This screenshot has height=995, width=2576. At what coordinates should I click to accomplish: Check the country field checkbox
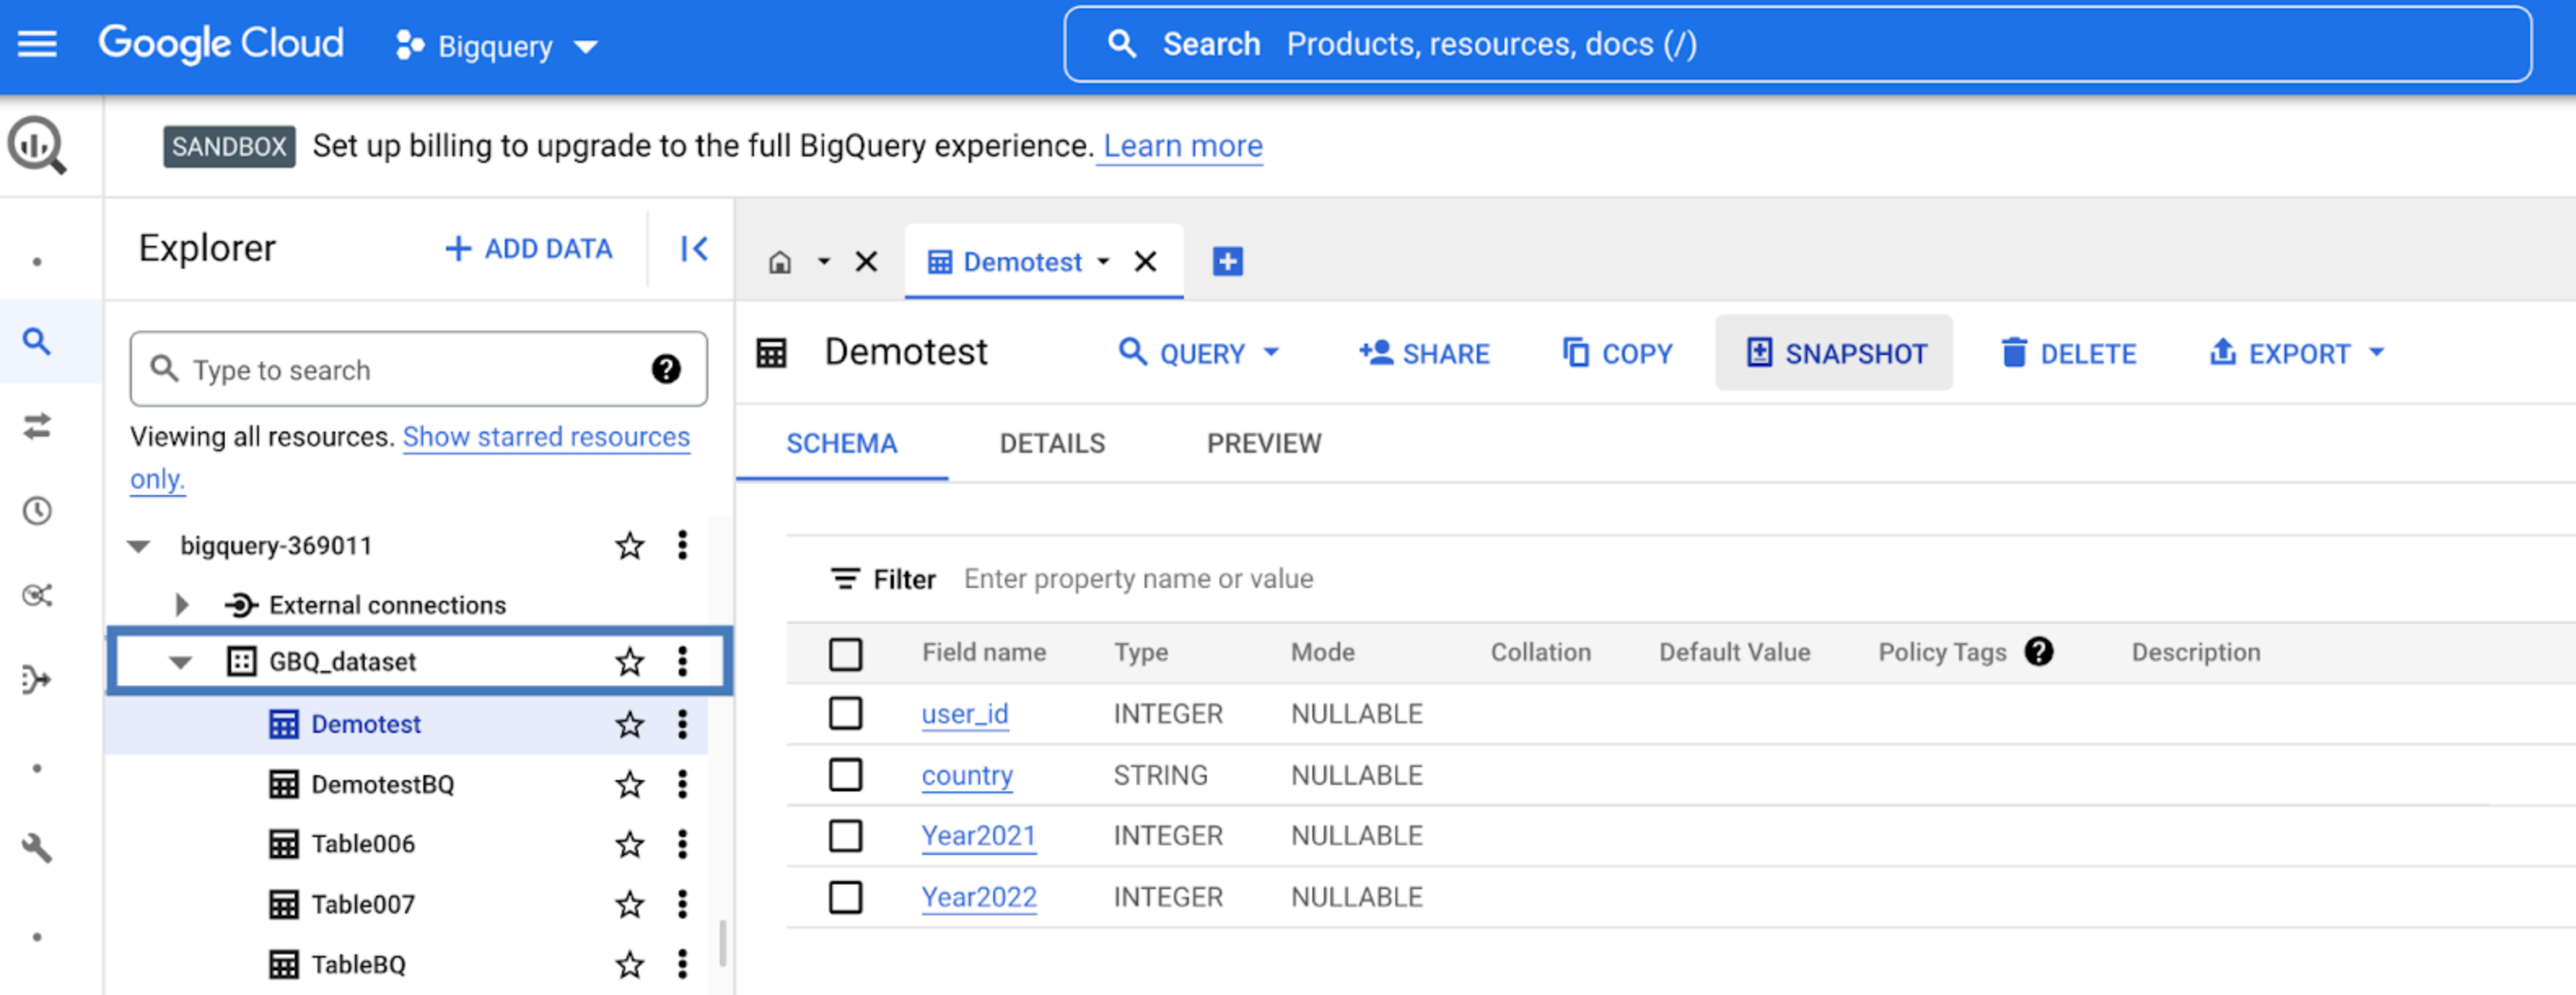[x=845, y=774]
